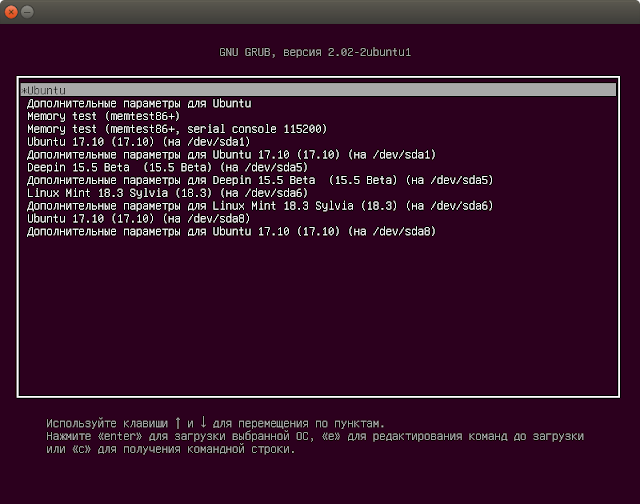Select 'Deepin 15.5 Beta (на /dev/sda5)' entry

(167, 167)
